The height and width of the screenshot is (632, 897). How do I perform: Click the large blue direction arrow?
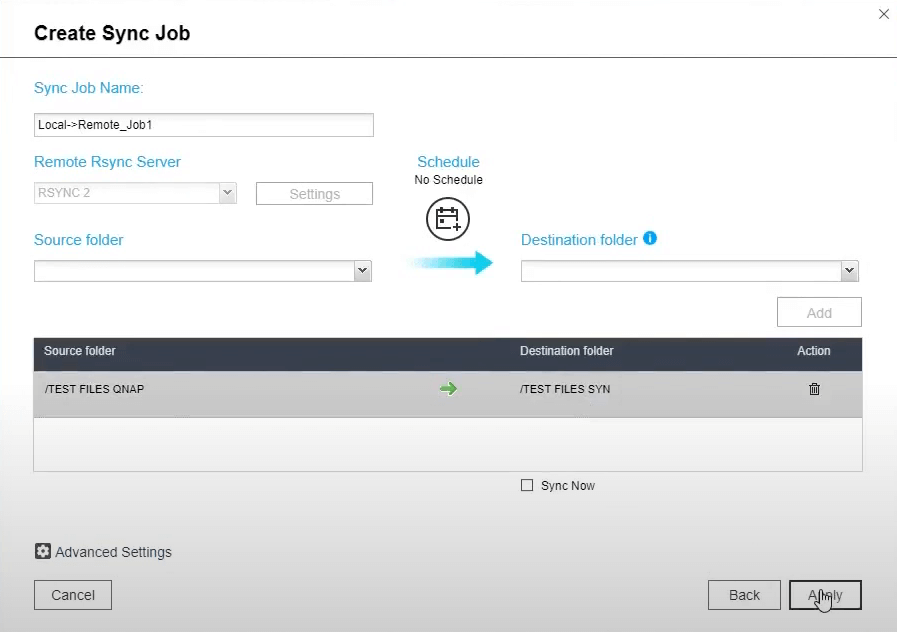450,263
